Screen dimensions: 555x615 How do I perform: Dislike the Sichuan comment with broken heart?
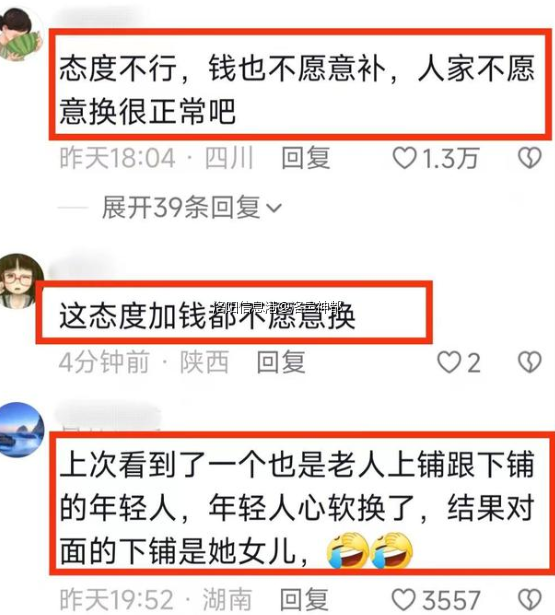coord(530,158)
